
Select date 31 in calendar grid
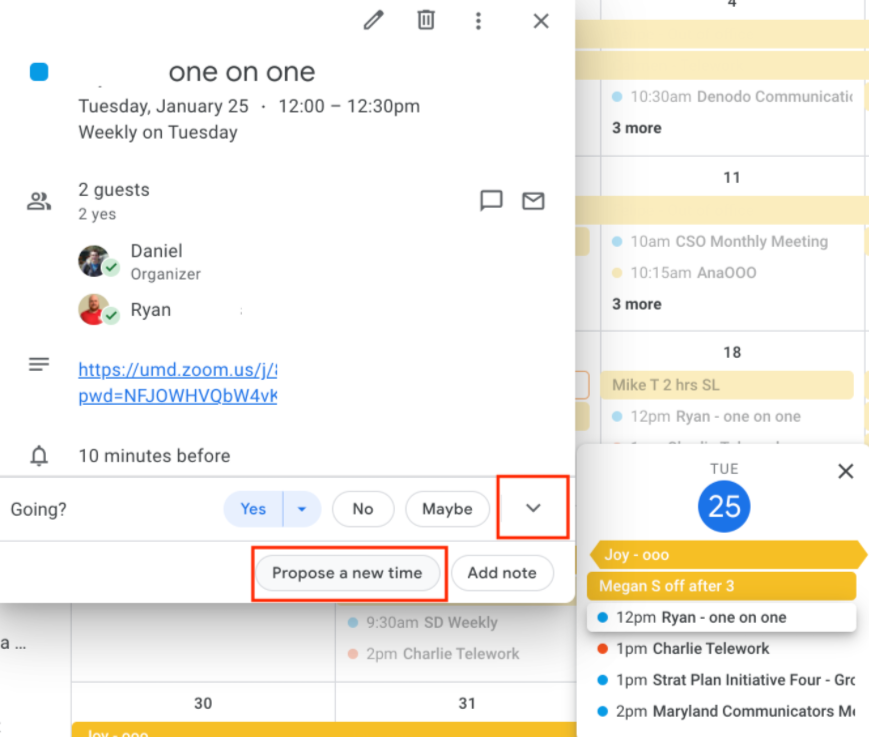click(467, 703)
